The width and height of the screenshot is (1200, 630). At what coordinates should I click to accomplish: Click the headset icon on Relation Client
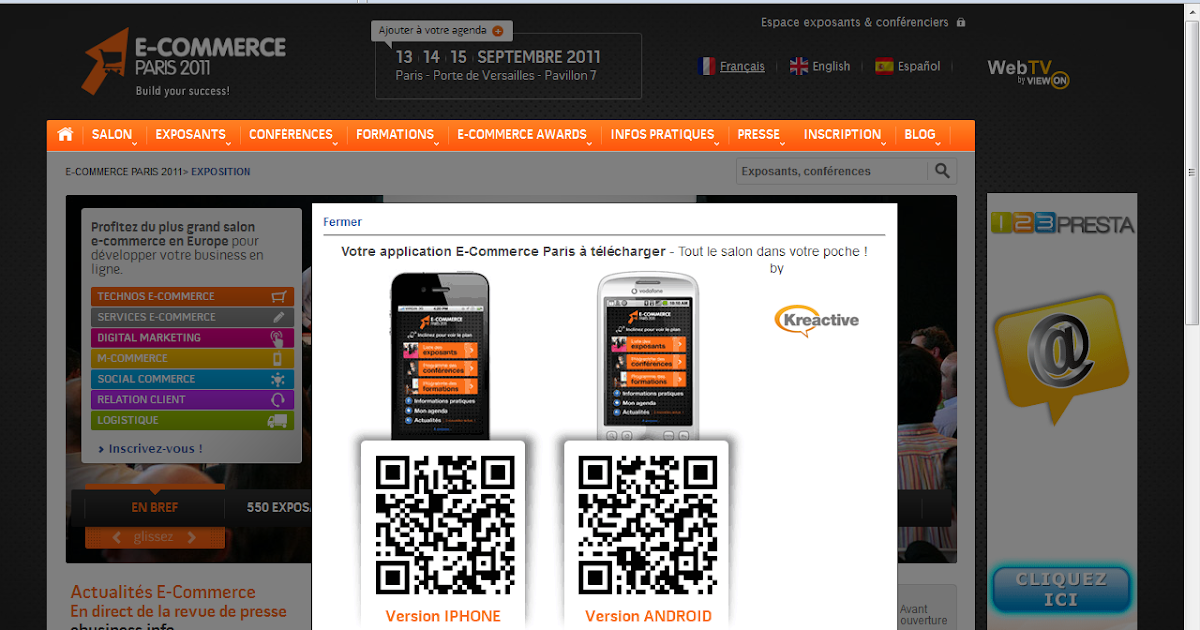[278, 400]
